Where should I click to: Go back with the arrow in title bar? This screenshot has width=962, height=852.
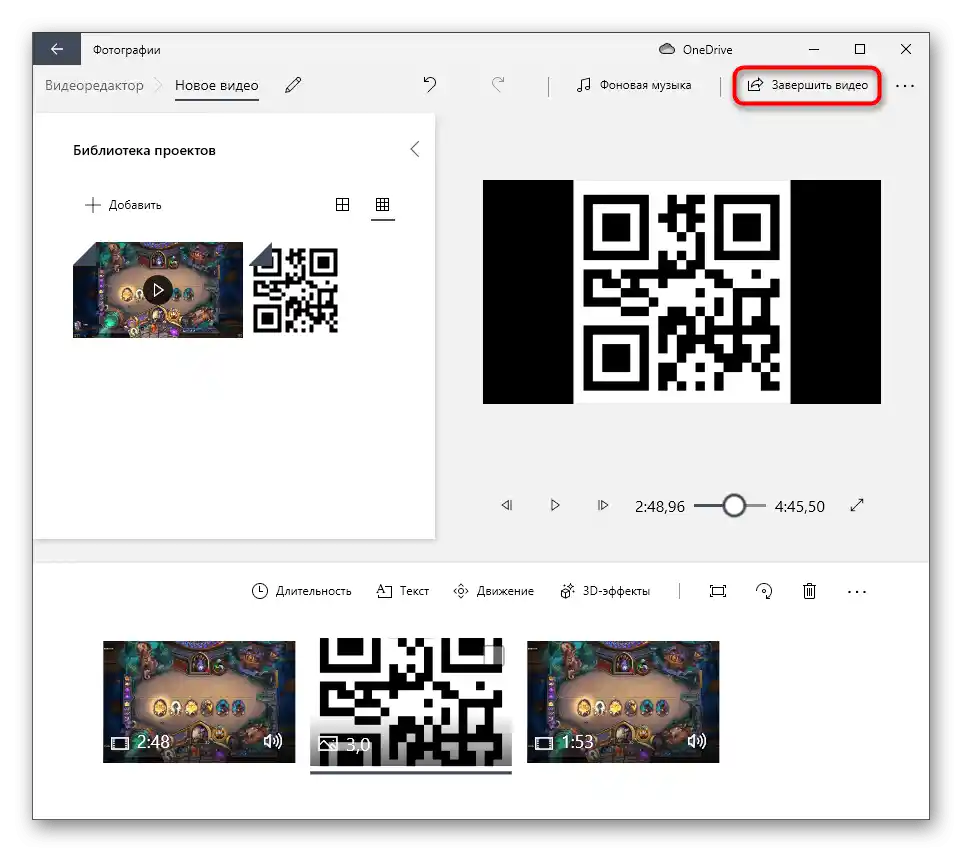[x=56, y=49]
